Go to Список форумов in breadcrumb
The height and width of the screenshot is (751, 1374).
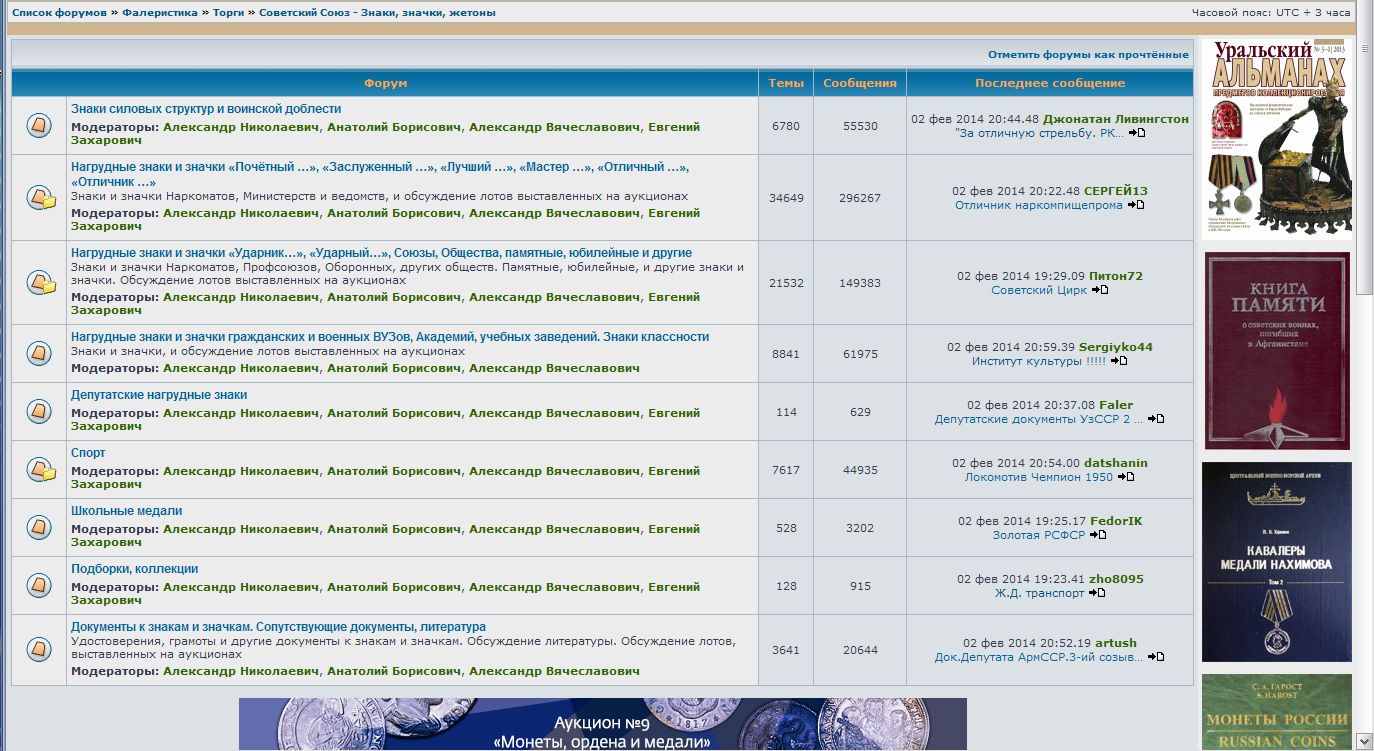coord(59,13)
